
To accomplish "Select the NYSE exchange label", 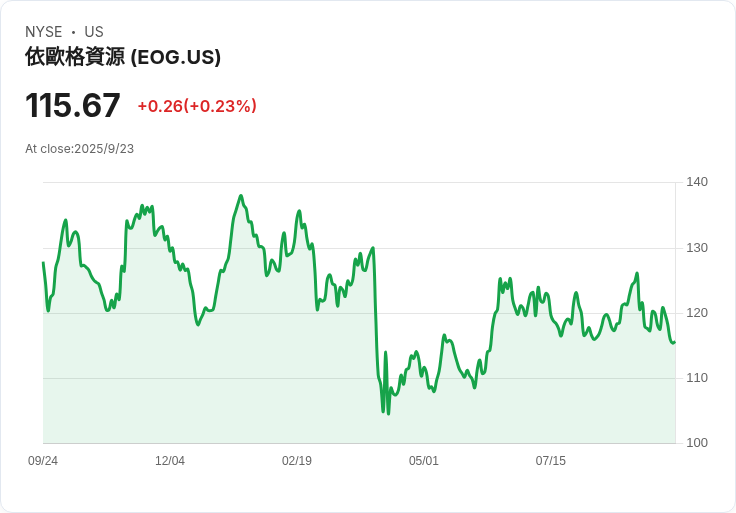I will click(x=44, y=32).
